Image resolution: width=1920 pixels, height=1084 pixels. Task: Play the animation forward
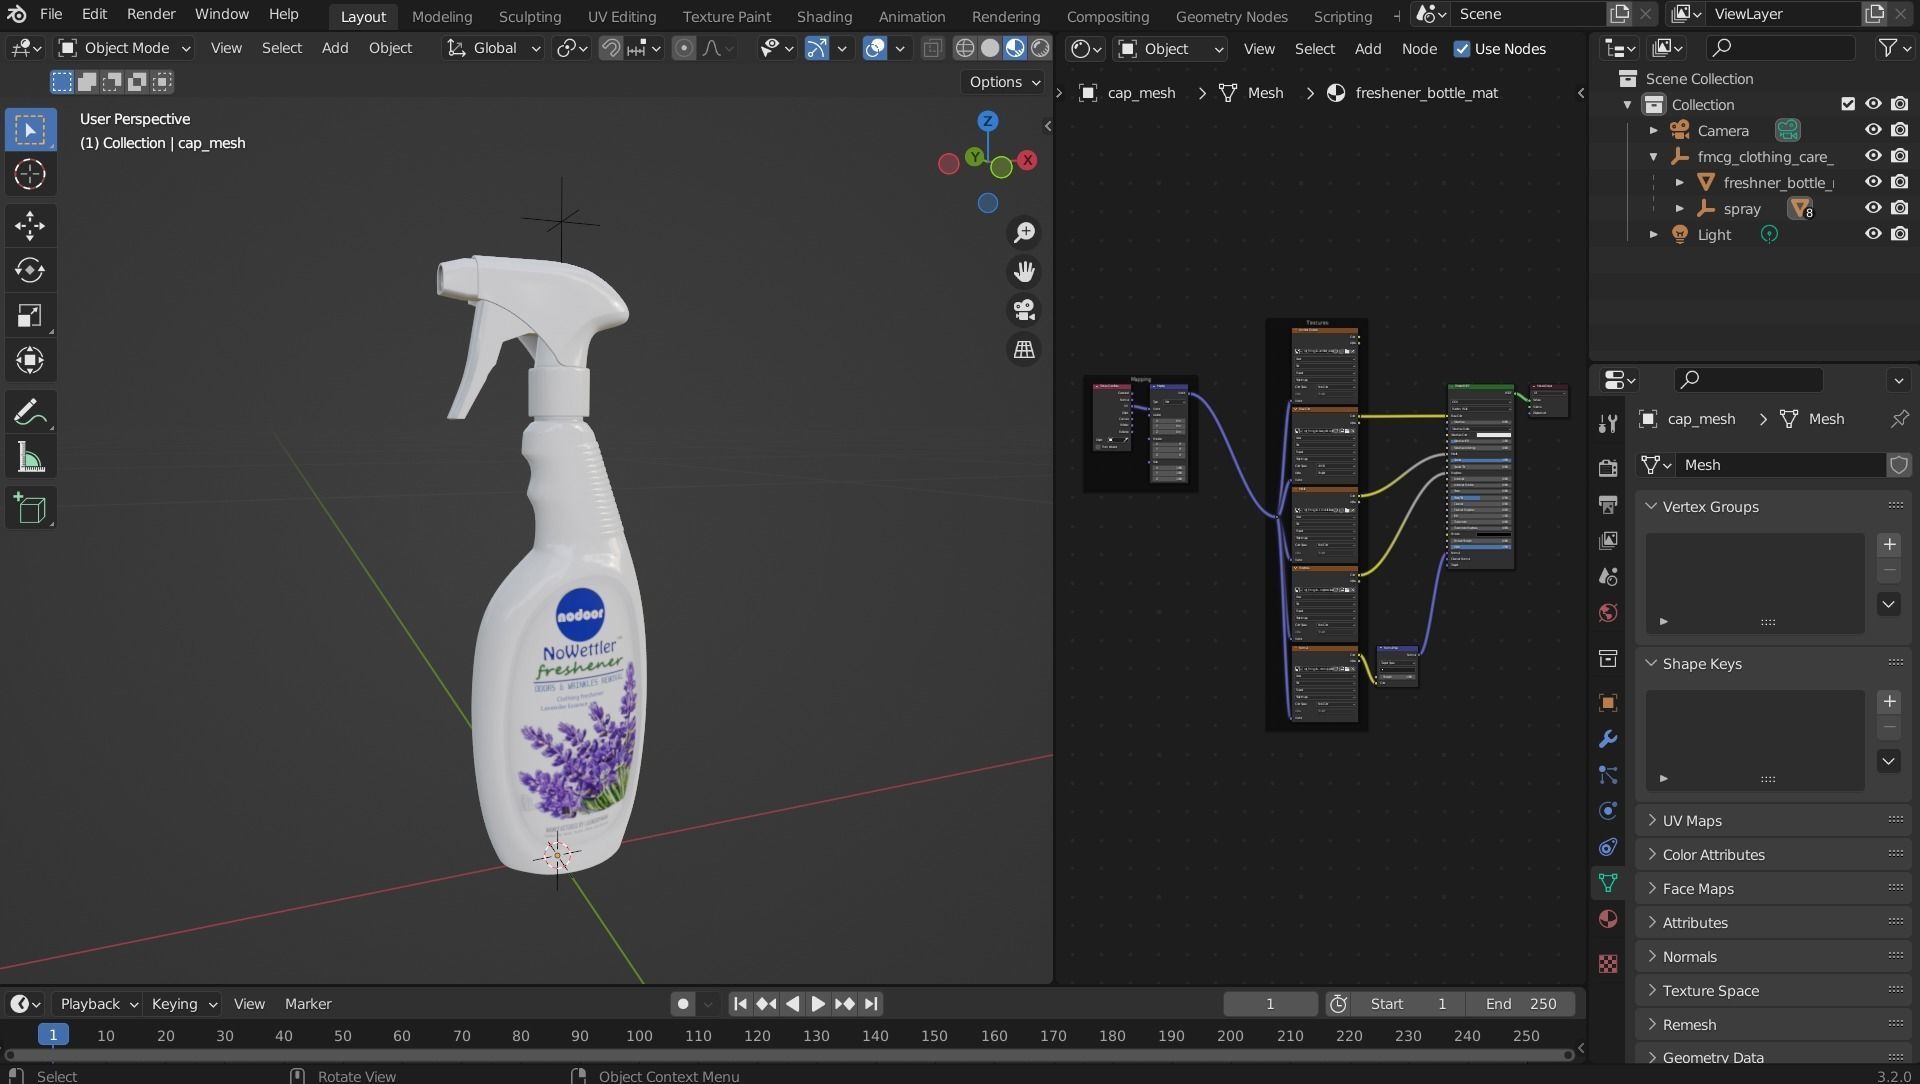point(818,1004)
